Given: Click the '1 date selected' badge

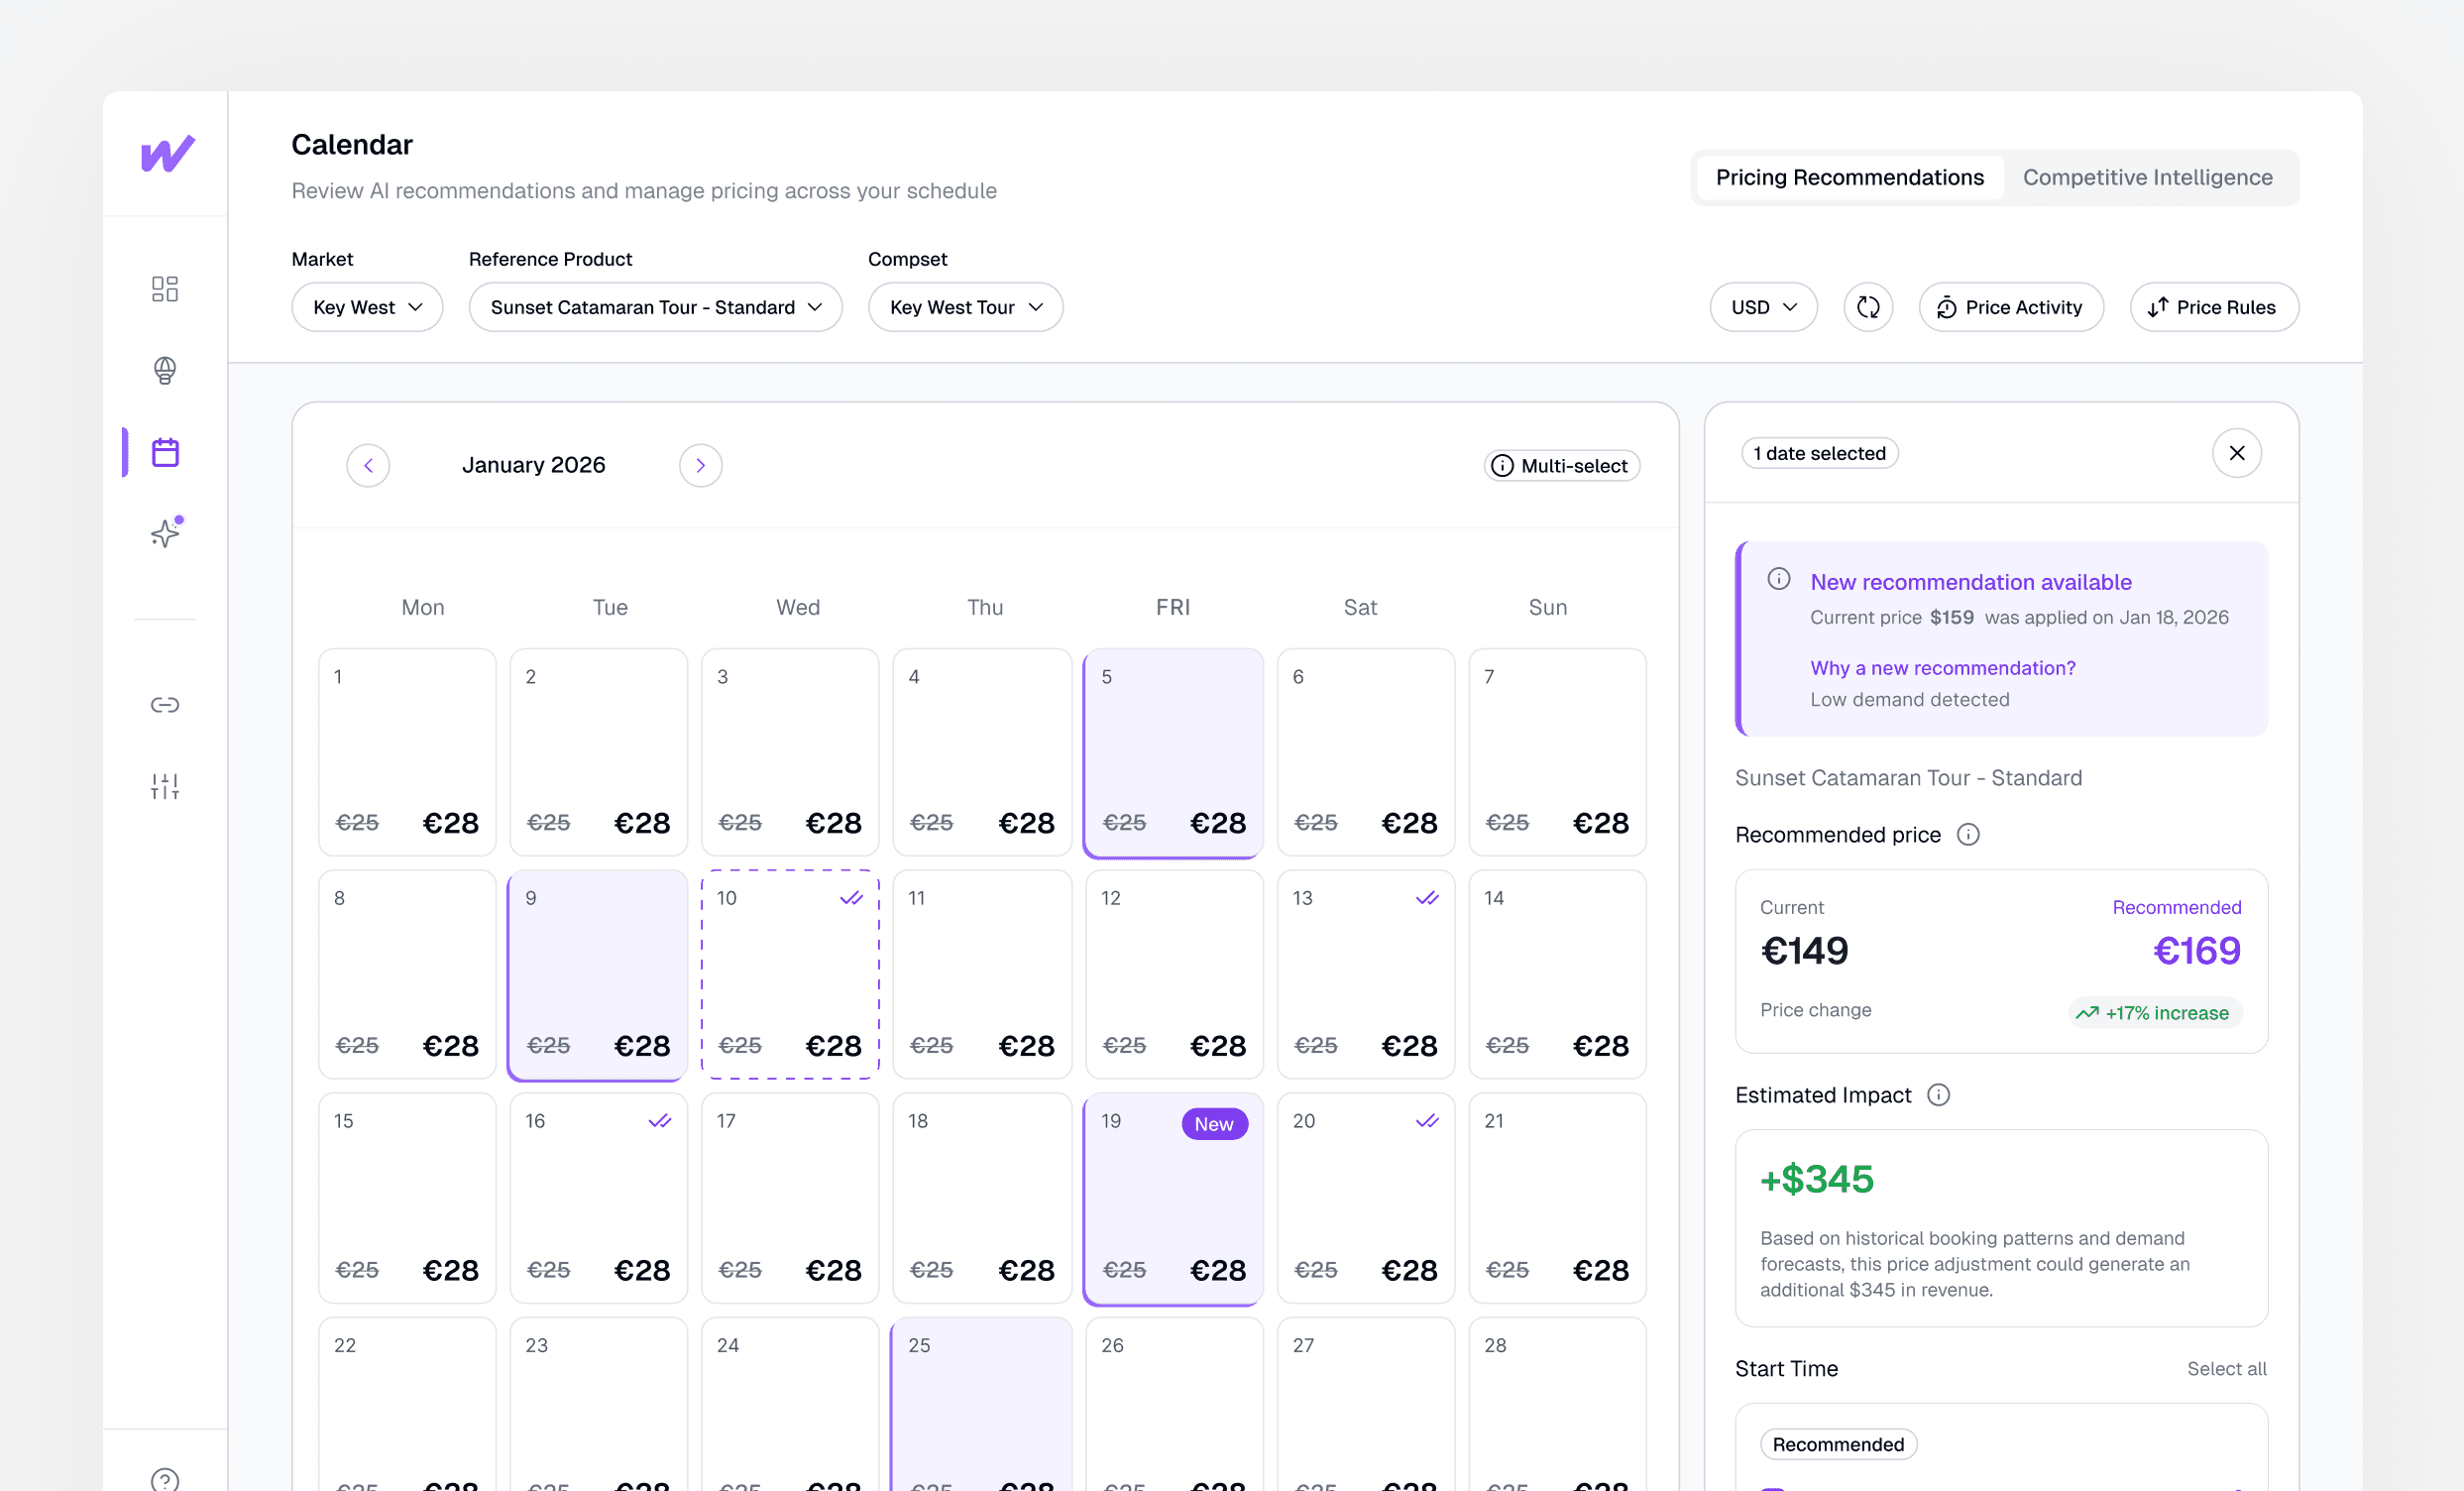Looking at the screenshot, I should pos(1819,453).
